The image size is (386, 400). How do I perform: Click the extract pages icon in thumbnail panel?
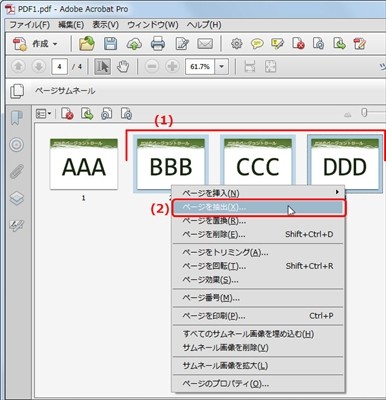(126, 114)
